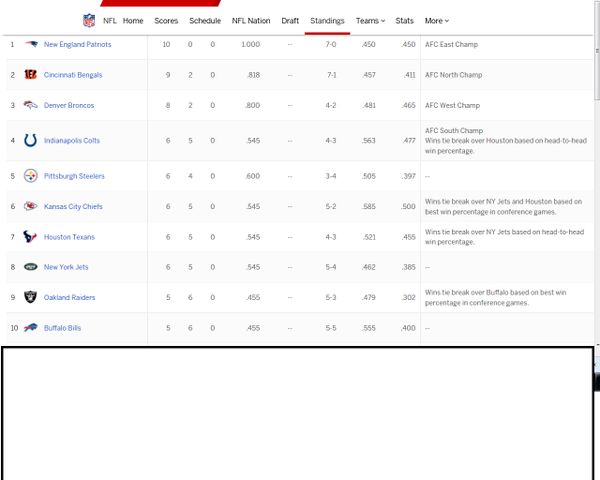Open the Schedule tab
The image size is (600, 480).
(205, 21)
